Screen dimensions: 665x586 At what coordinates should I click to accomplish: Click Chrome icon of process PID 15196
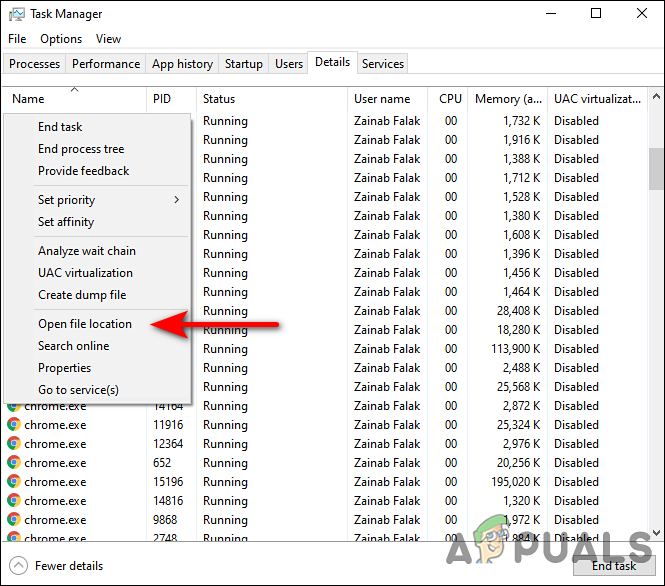click(x=14, y=482)
